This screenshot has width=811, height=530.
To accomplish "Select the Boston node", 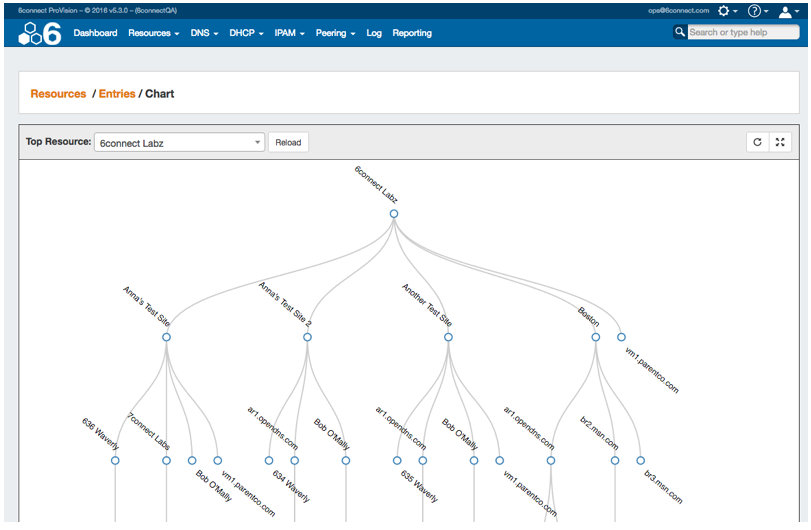I will (596, 337).
